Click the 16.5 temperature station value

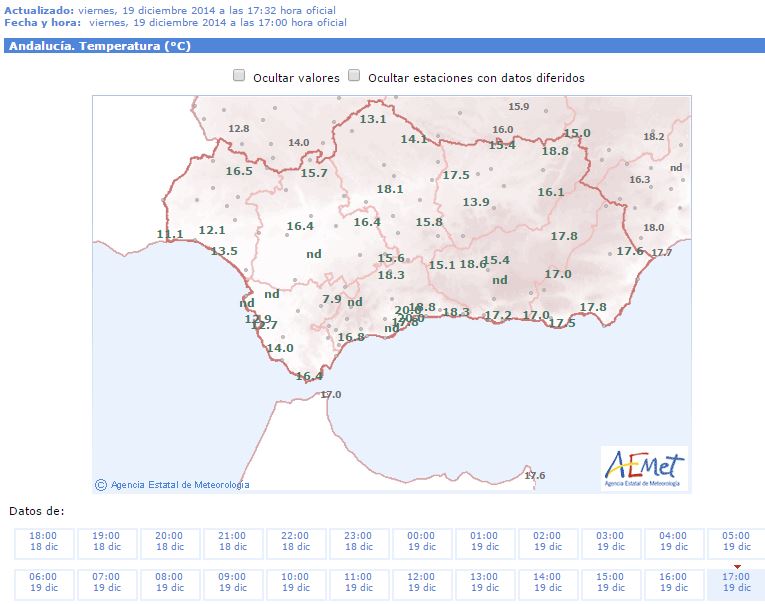pyautogui.click(x=239, y=171)
